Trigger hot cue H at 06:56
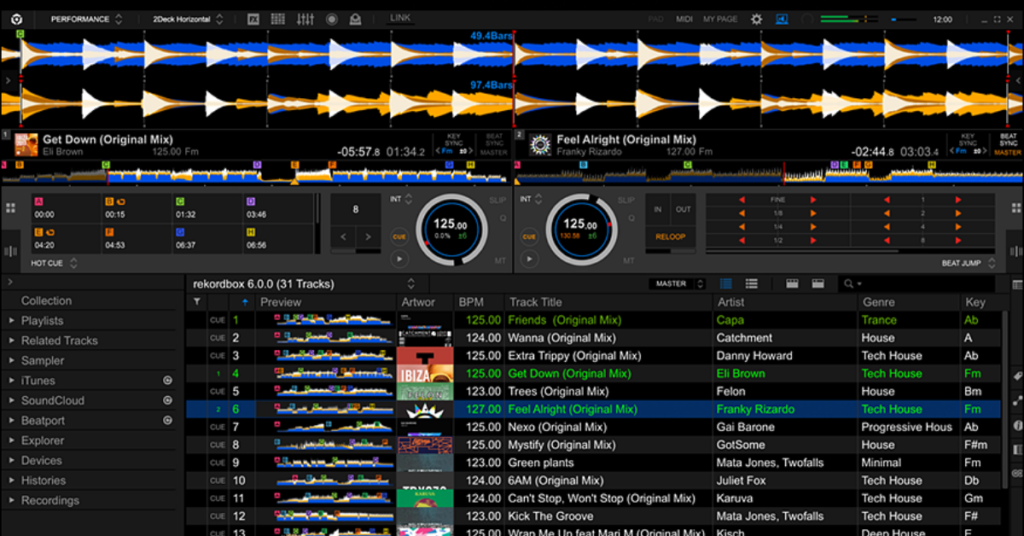Viewport: 1024px width, 536px height. (x=278, y=238)
